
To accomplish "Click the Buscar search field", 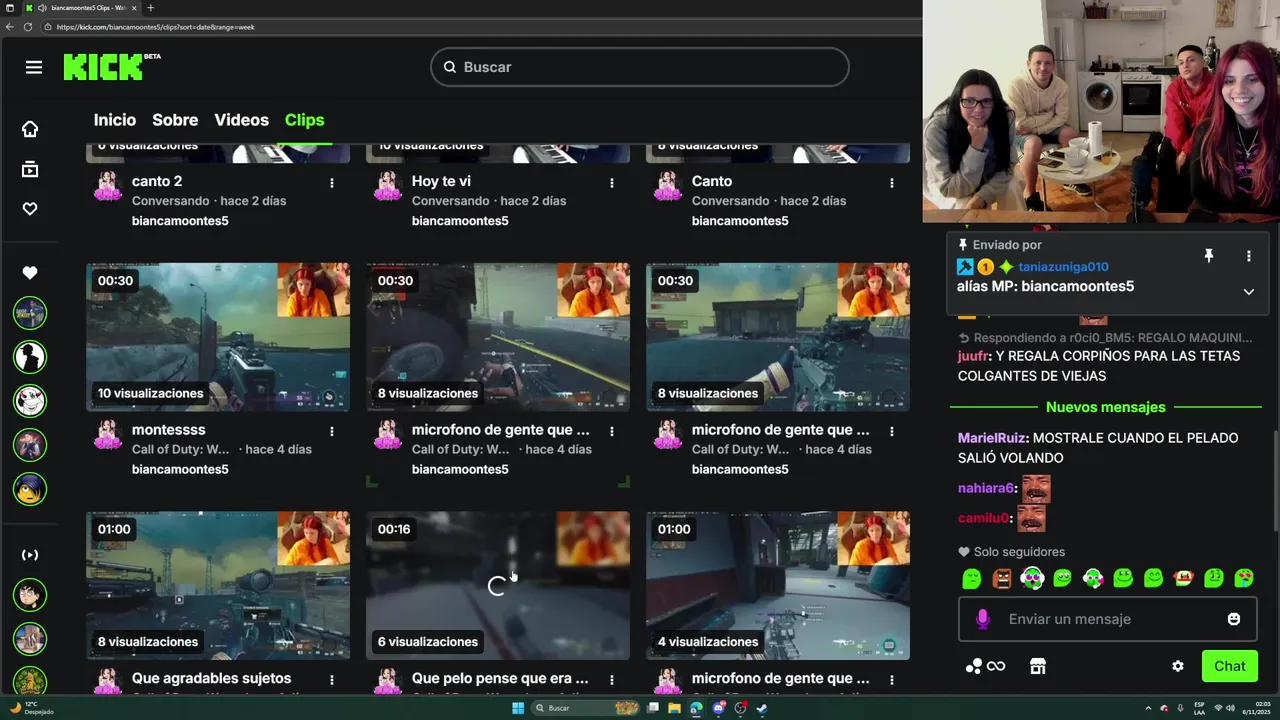I will click(x=640, y=67).
